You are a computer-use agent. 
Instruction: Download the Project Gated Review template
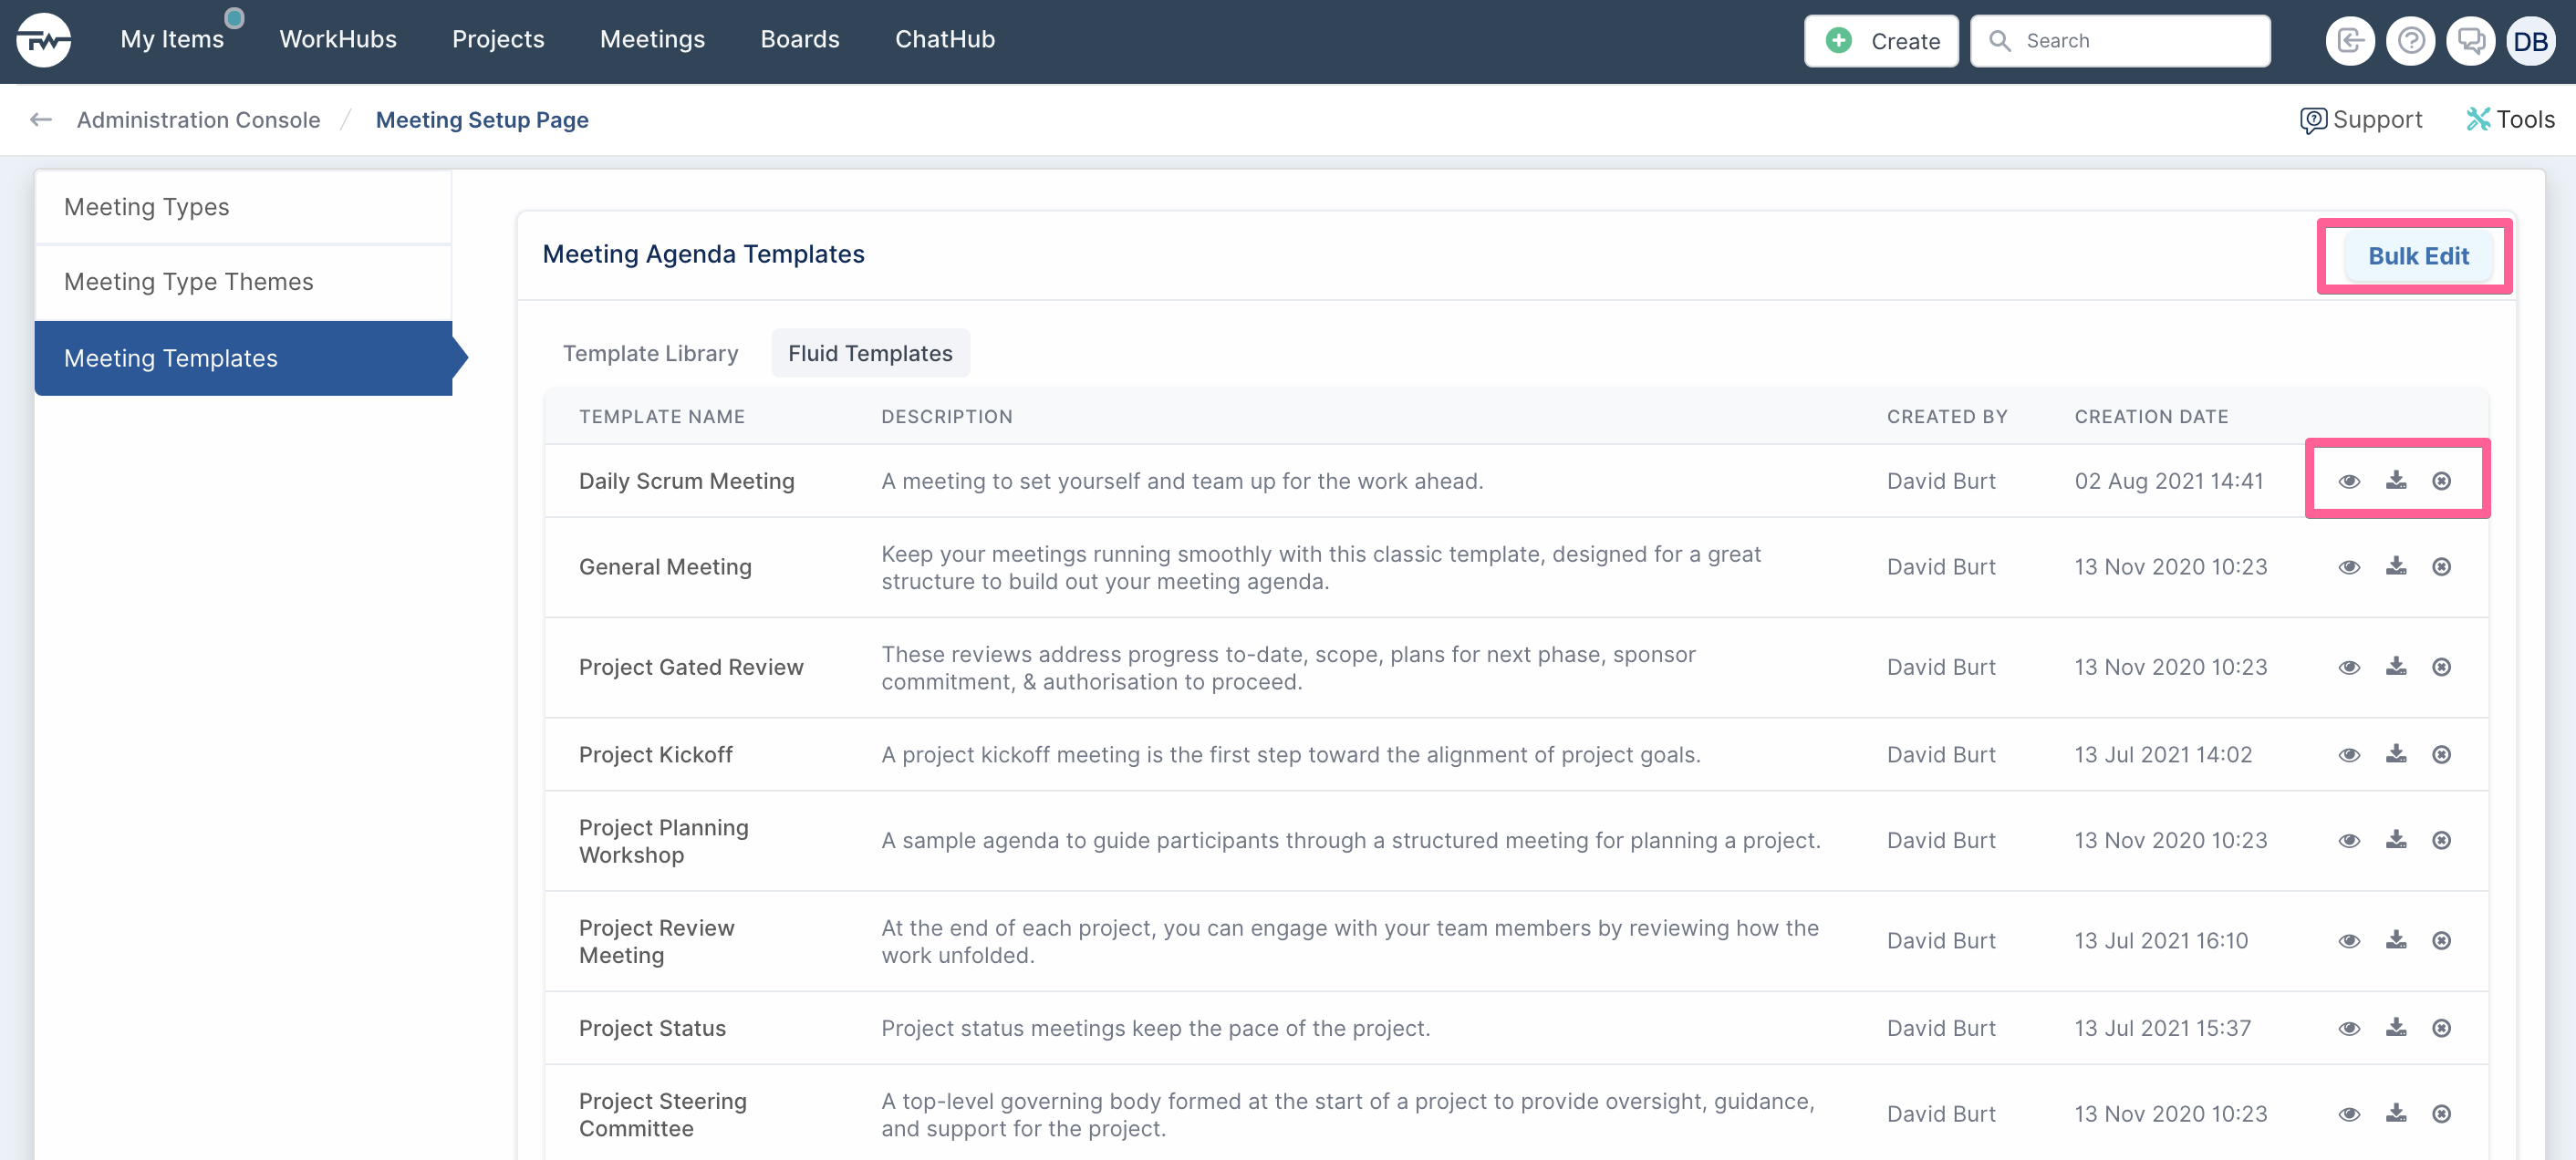coord(2396,666)
